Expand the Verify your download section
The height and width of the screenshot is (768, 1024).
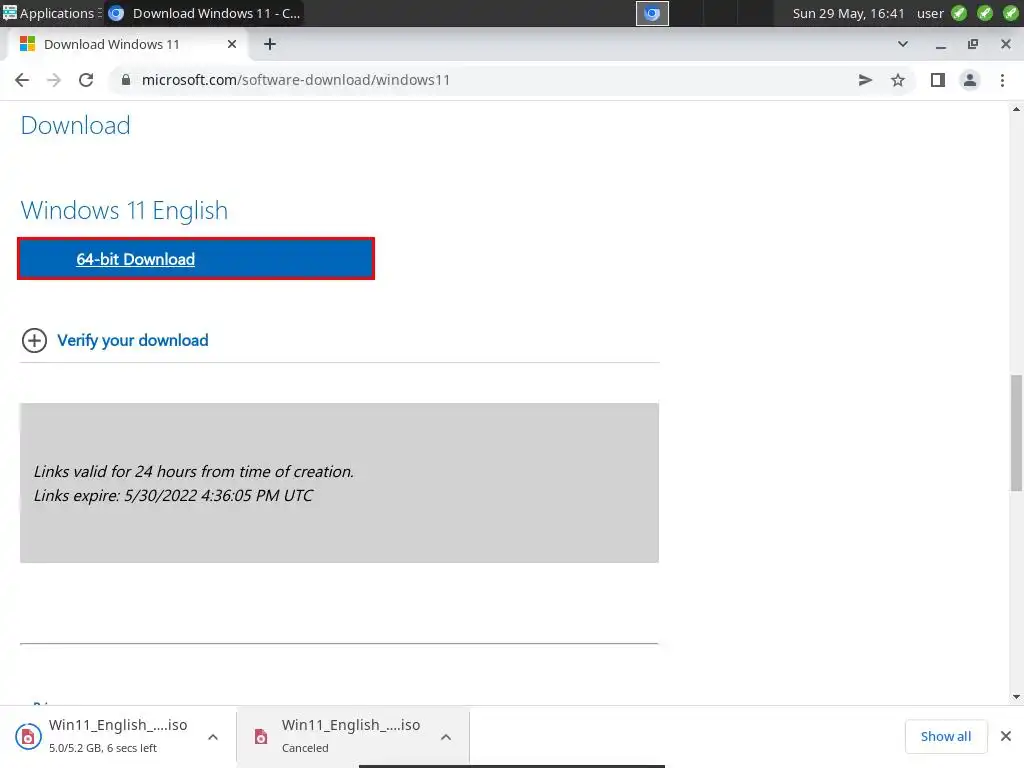point(133,340)
